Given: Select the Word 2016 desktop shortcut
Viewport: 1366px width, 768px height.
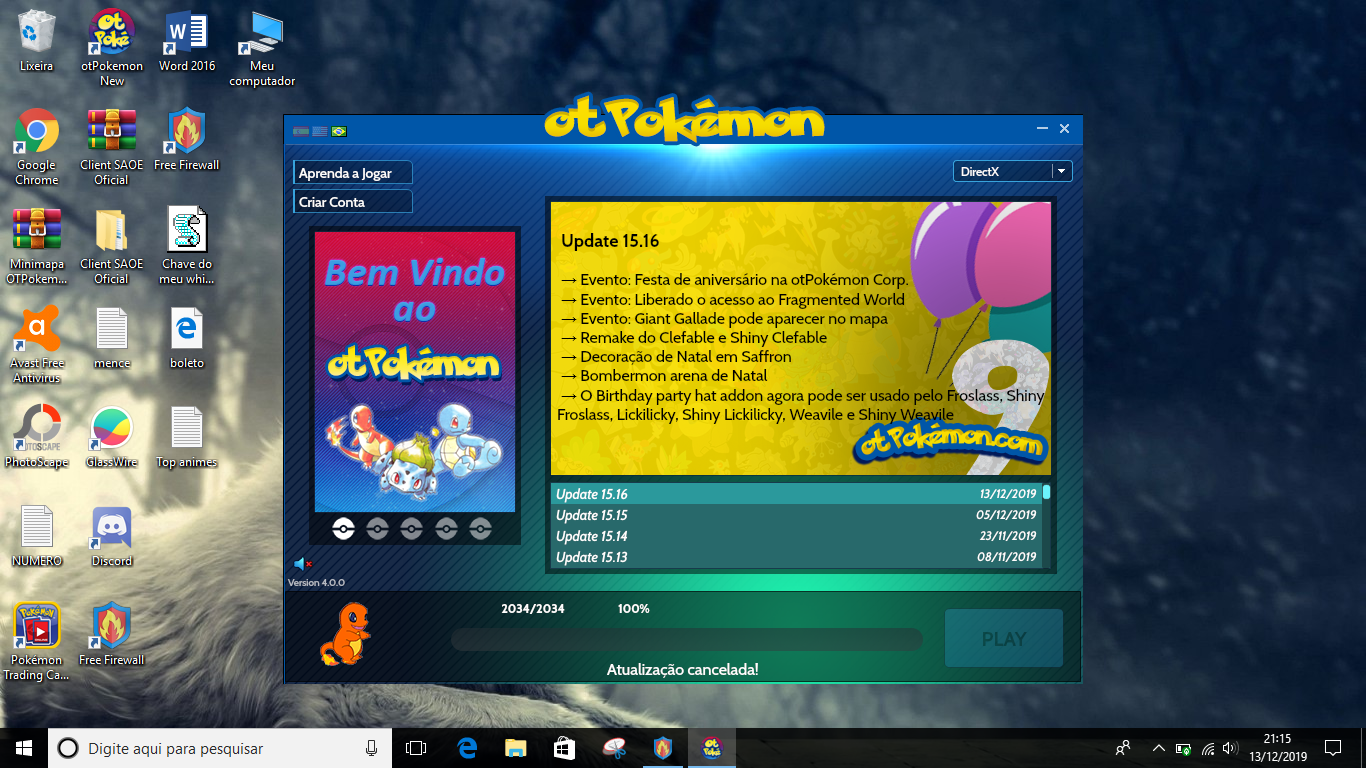Looking at the screenshot, I should click(x=187, y=42).
